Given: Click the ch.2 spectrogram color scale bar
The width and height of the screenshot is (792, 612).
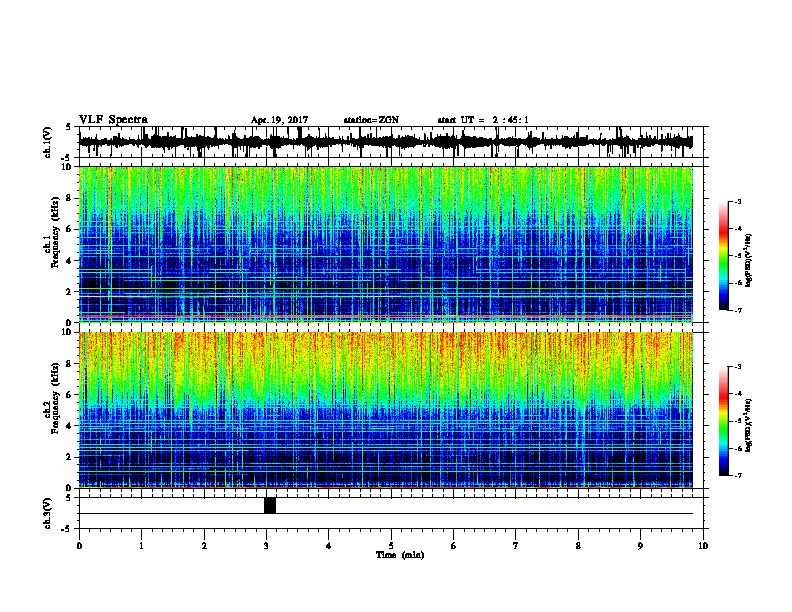Looking at the screenshot, I should point(724,421).
